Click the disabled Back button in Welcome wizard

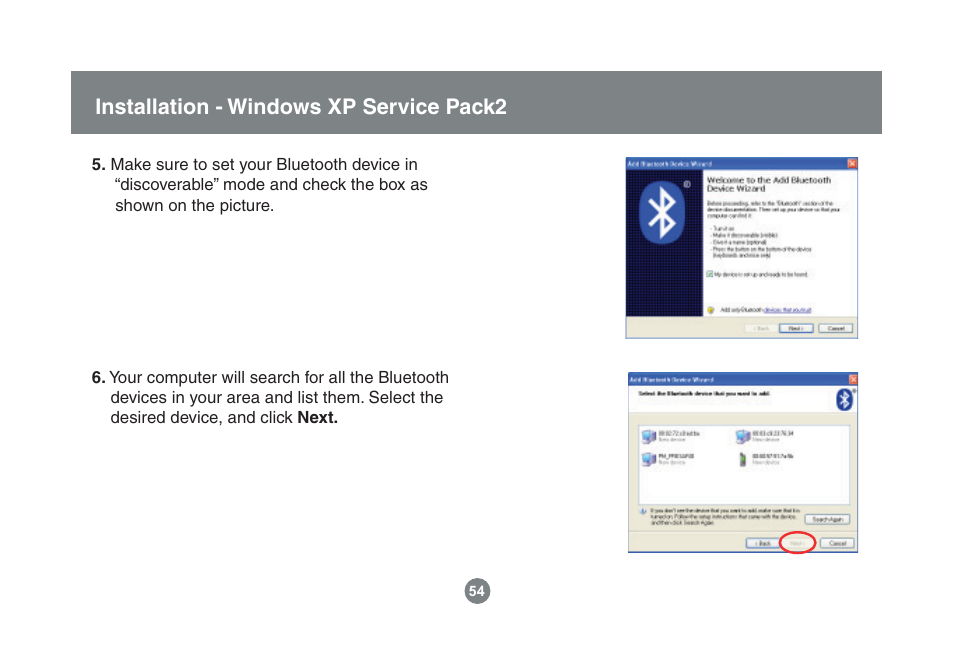(x=762, y=329)
